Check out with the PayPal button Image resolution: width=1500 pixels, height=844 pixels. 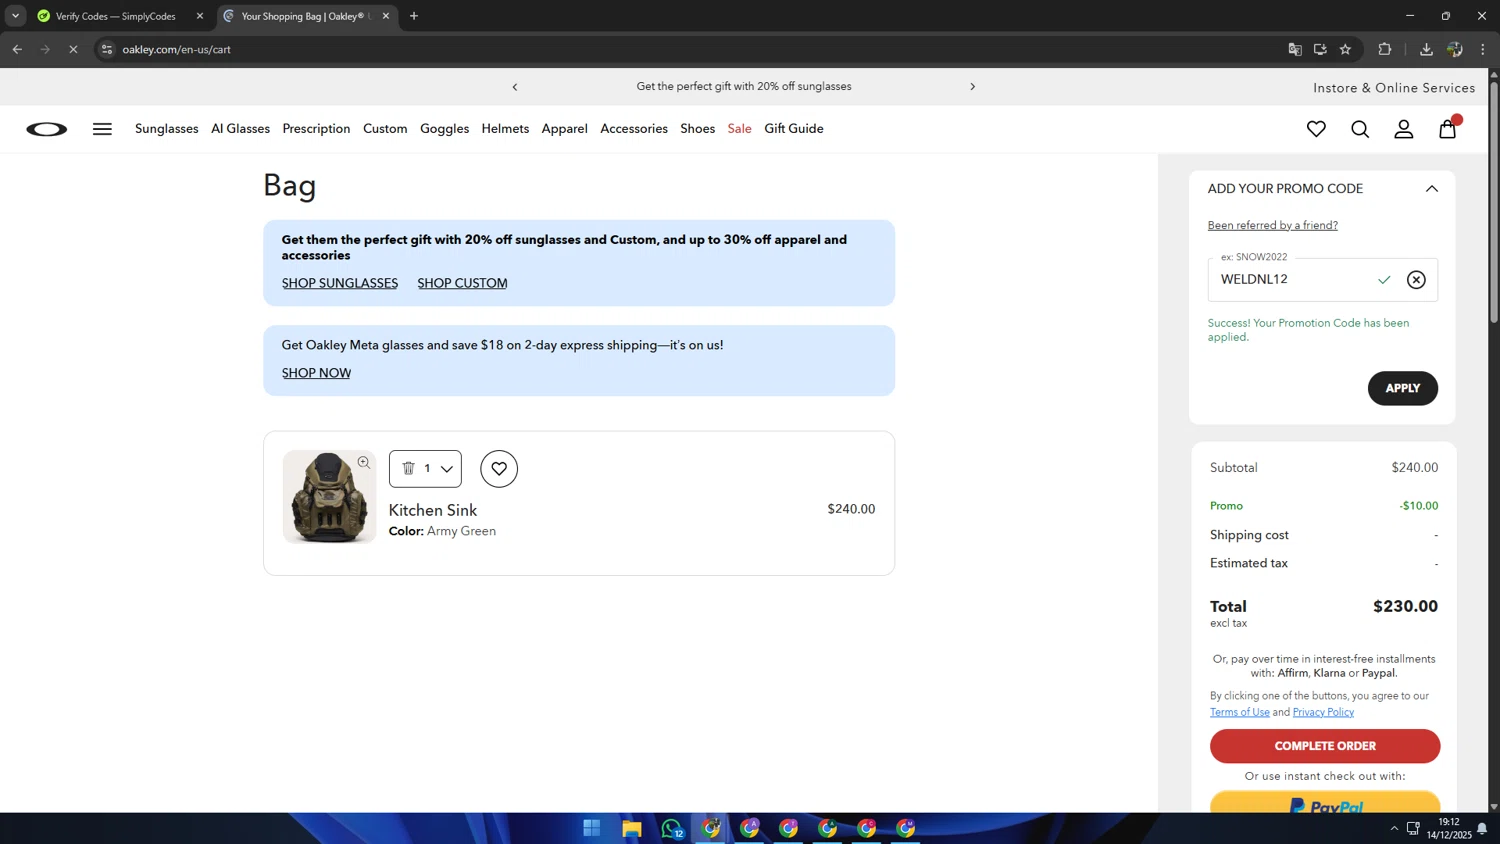(1324, 802)
